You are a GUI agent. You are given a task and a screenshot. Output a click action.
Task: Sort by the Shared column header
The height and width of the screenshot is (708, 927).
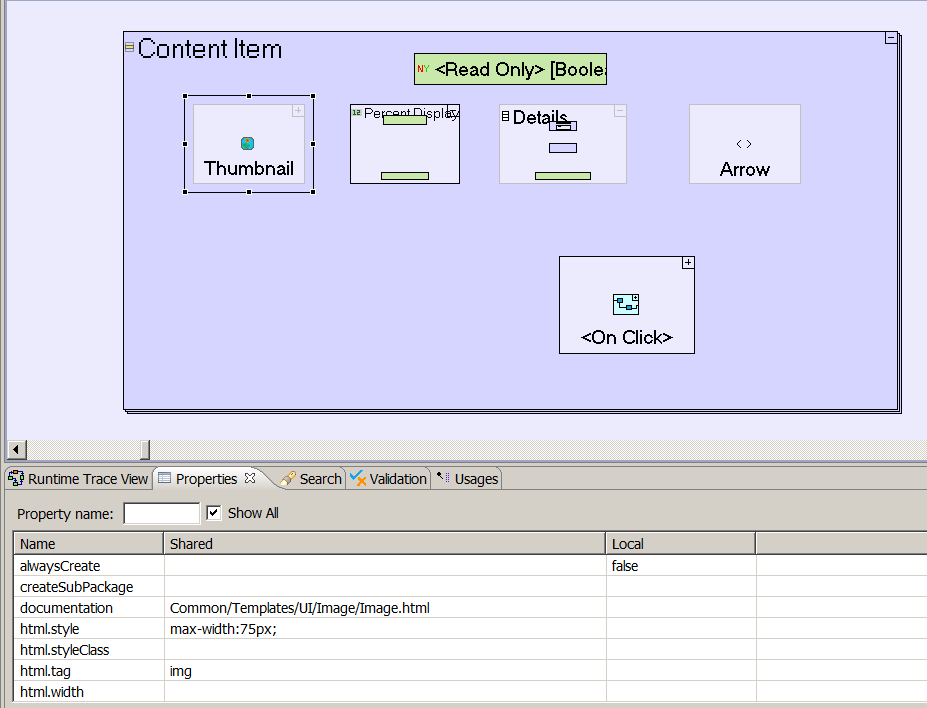384,544
